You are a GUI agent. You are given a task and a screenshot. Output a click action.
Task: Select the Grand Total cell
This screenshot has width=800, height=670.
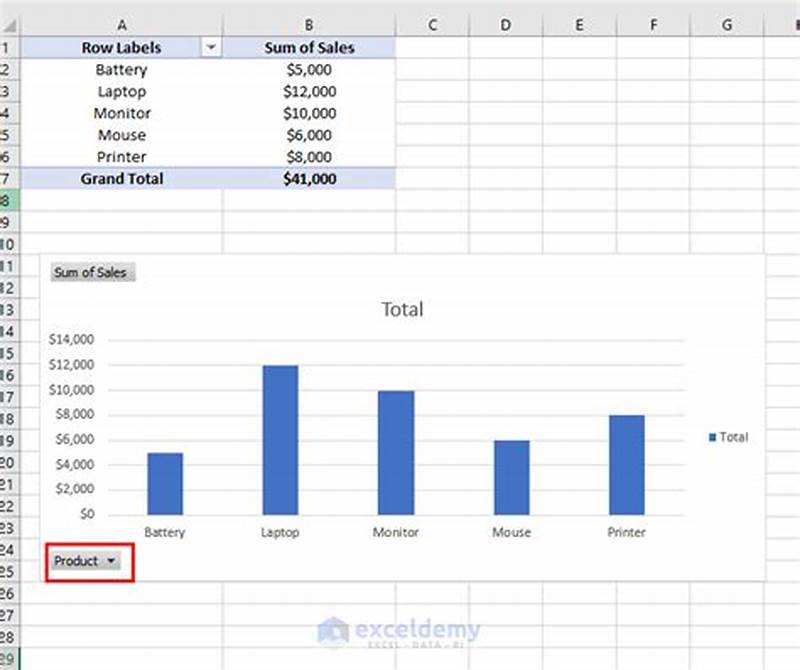click(122, 178)
